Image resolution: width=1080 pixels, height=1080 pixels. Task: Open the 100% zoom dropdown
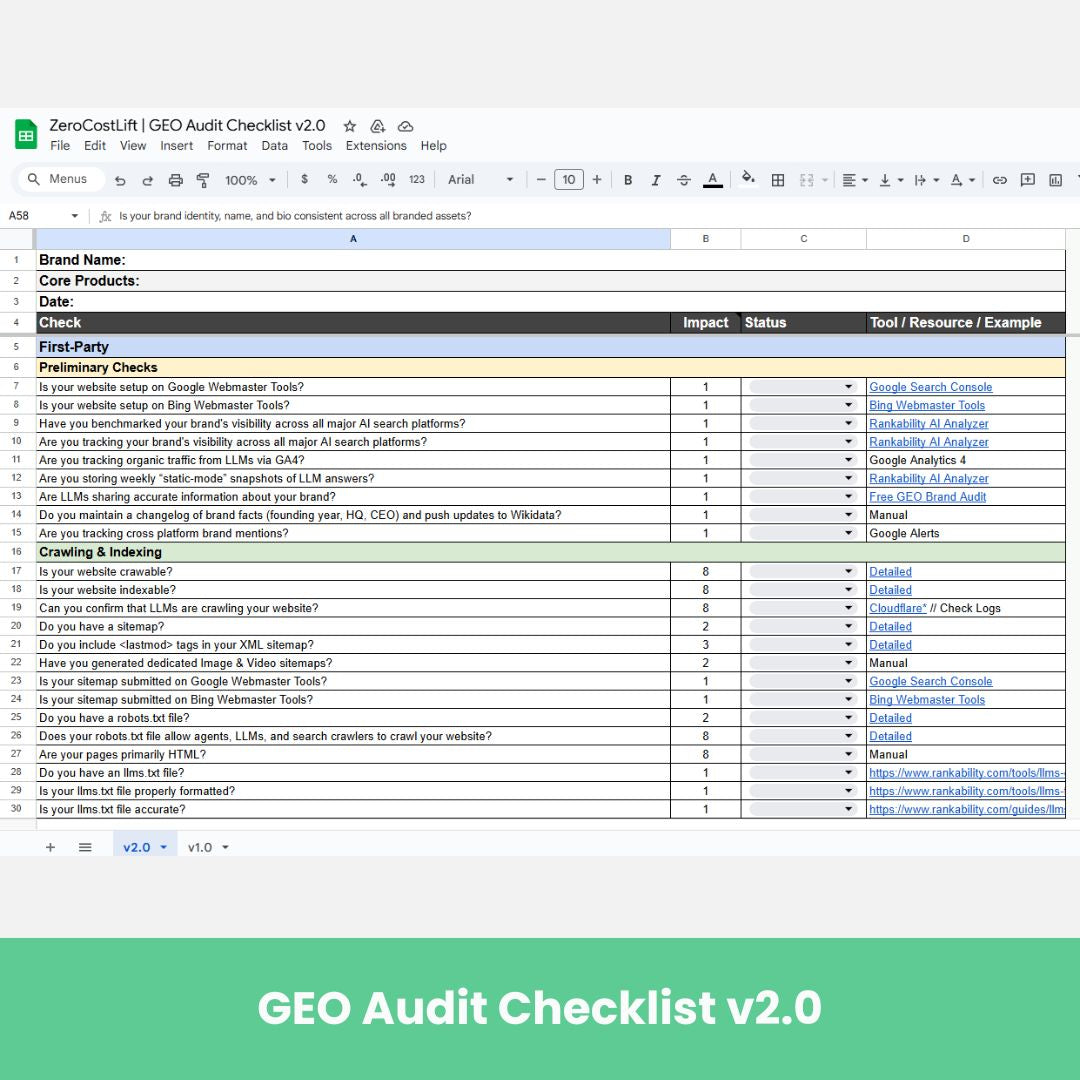point(250,180)
